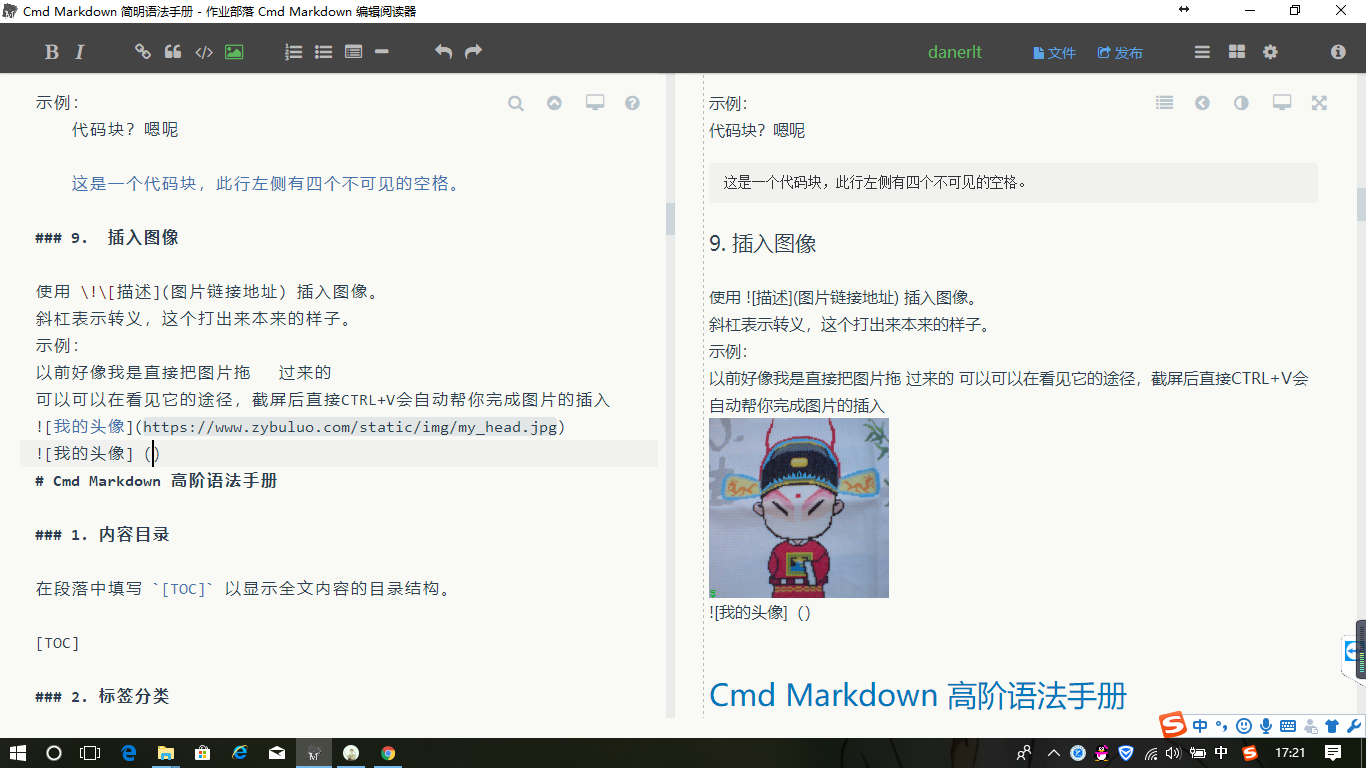Insert a code snippet

point(204,52)
